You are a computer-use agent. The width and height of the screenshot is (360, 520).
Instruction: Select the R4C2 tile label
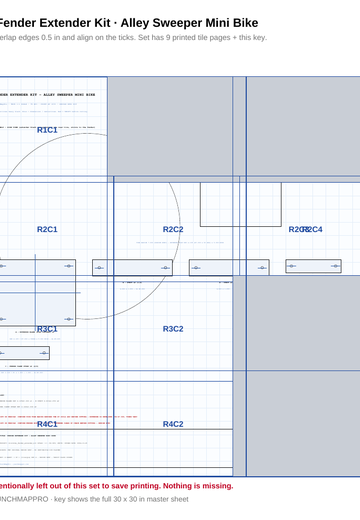[173, 424]
